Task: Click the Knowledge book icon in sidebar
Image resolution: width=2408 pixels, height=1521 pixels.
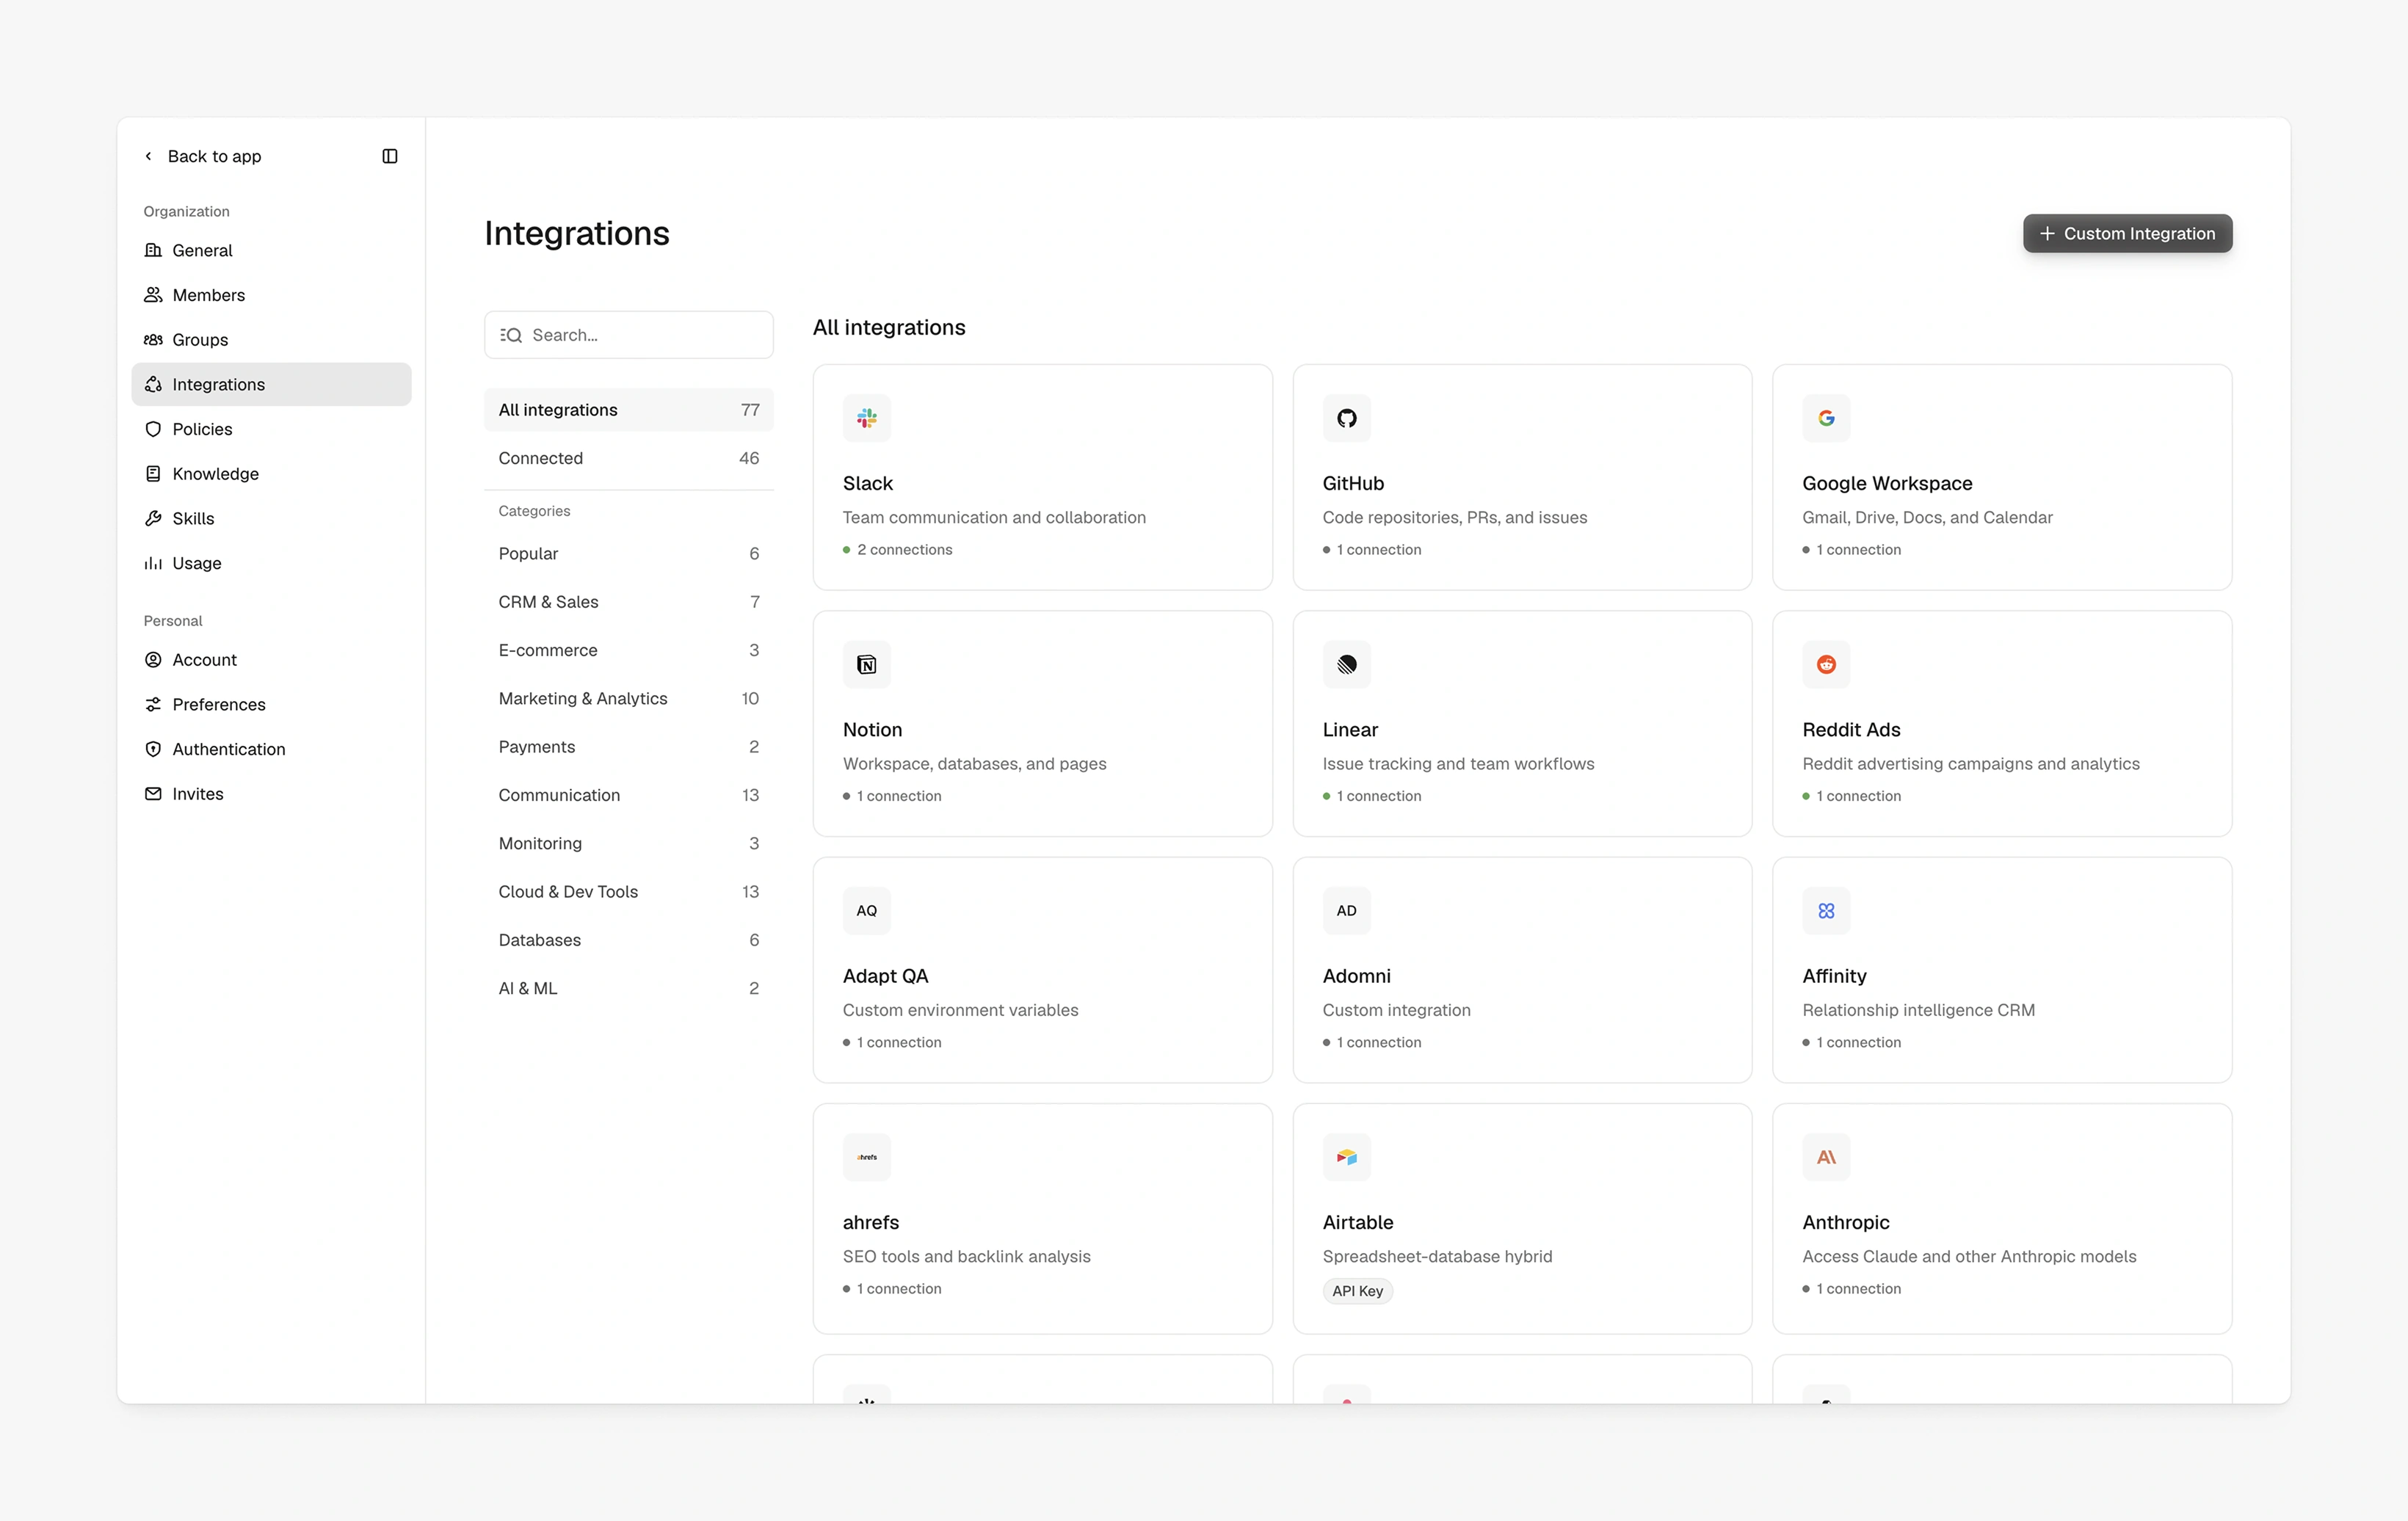Action: (153, 474)
